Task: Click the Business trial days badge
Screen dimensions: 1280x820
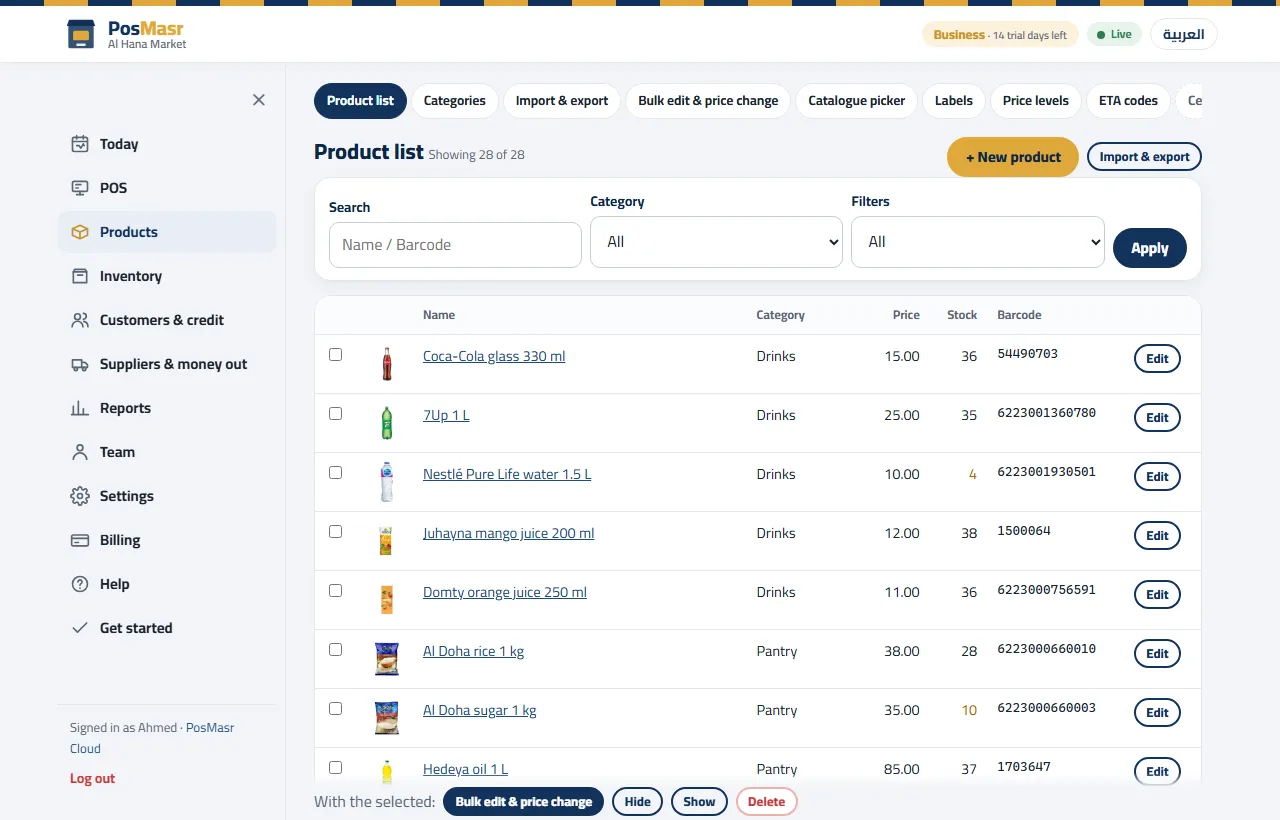Action: click(1000, 35)
